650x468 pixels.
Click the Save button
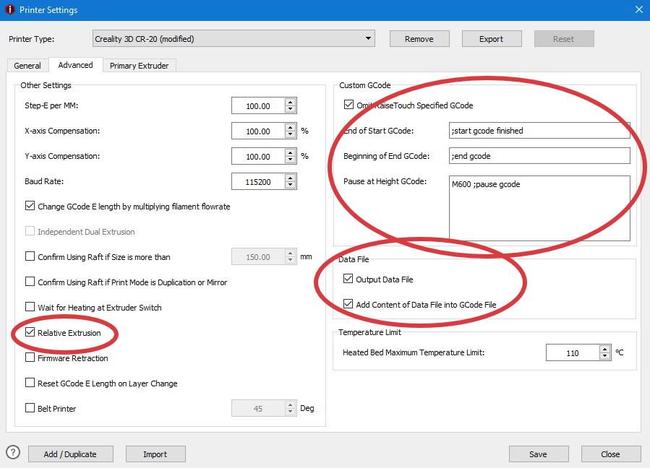point(537,453)
